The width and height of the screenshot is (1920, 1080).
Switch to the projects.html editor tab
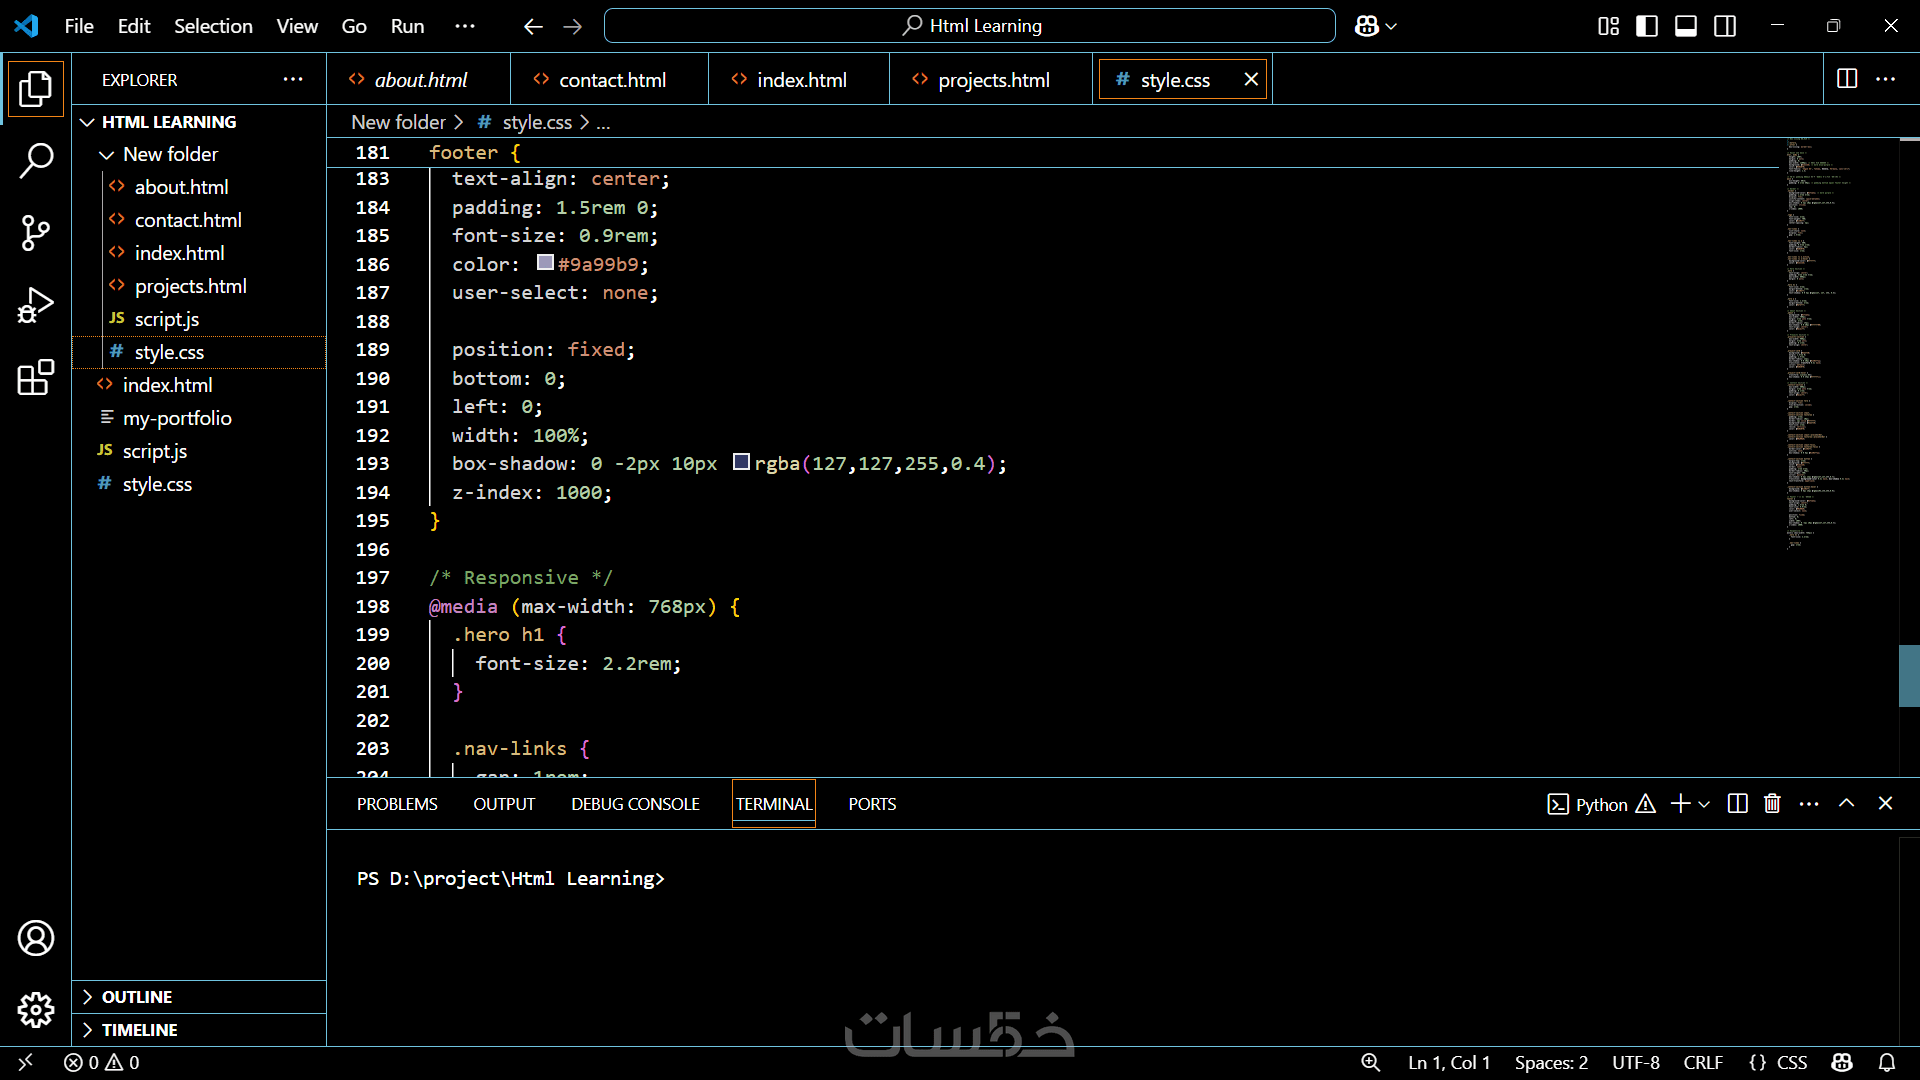[x=992, y=80]
